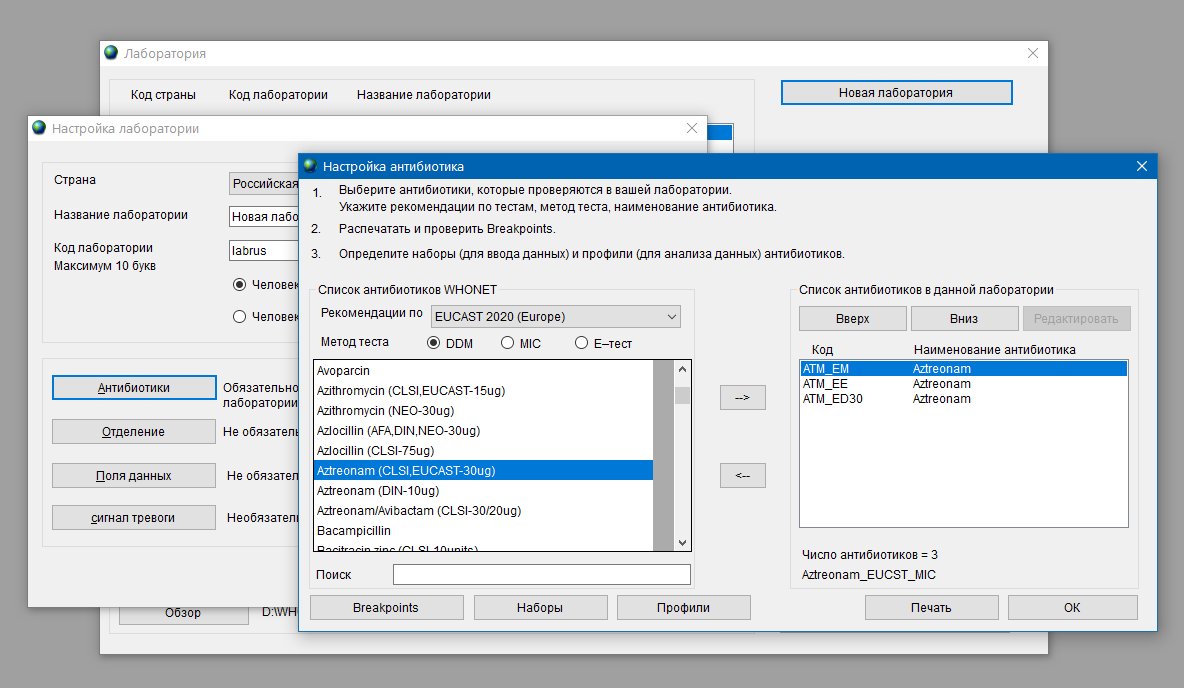This screenshot has height=688, width=1184.
Task: Select Azlocillin (CLSI-75ug)
Action: click(483, 451)
